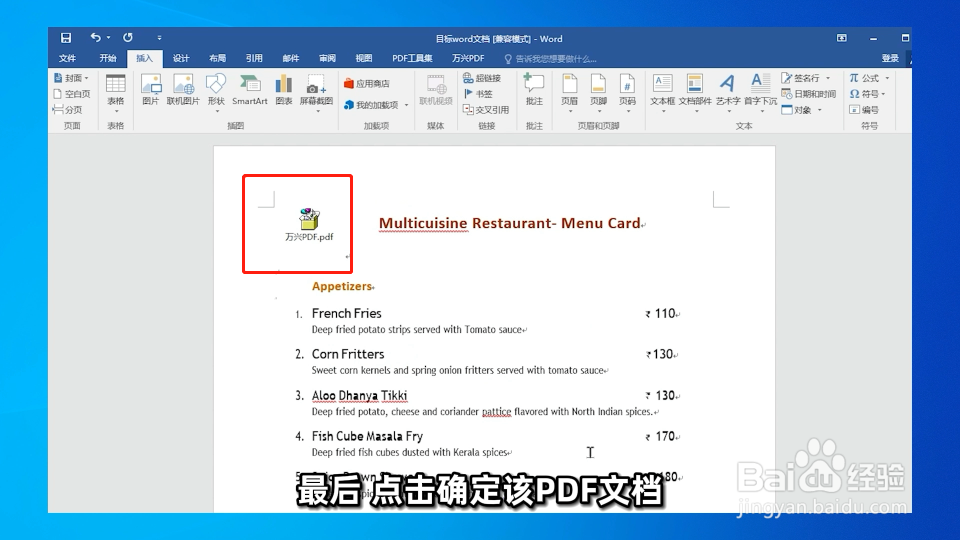Insert a 分页 page break
This screenshot has width=960, height=540.
[68, 110]
